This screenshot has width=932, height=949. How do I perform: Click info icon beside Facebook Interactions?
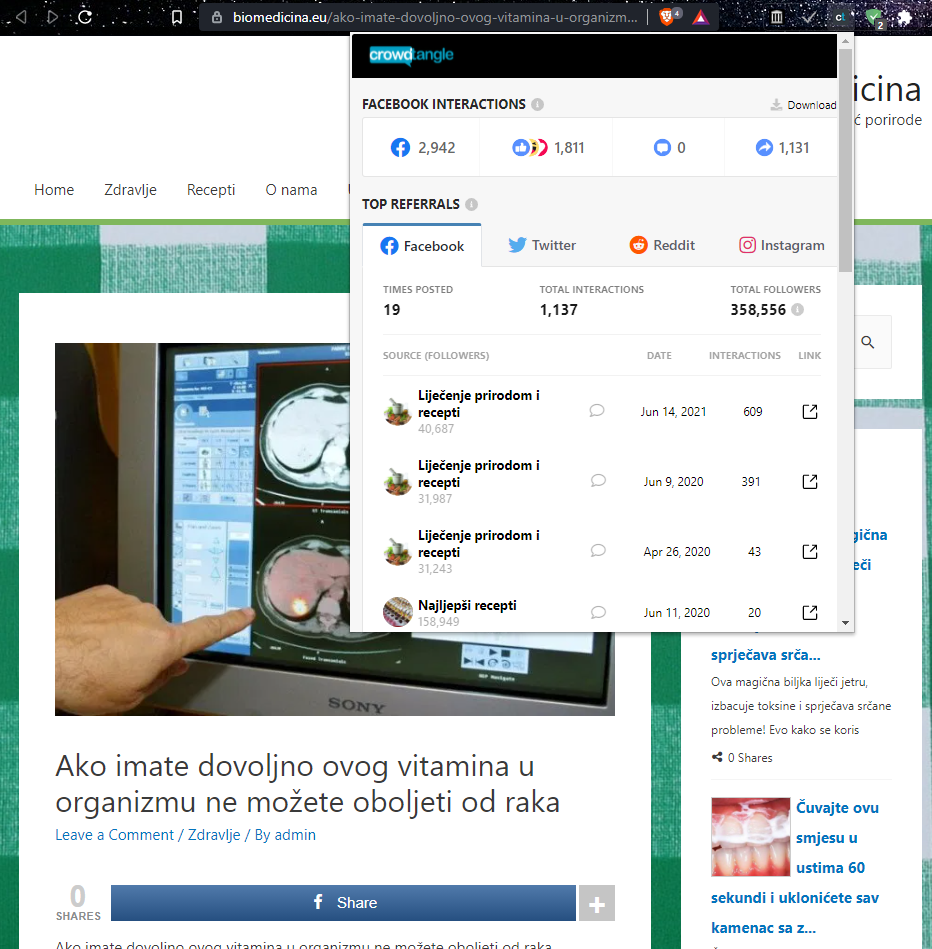tap(537, 105)
